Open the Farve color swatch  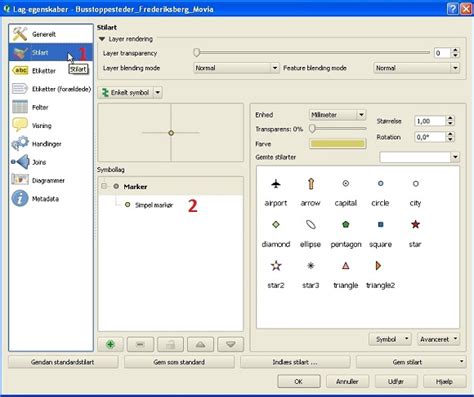click(337, 144)
